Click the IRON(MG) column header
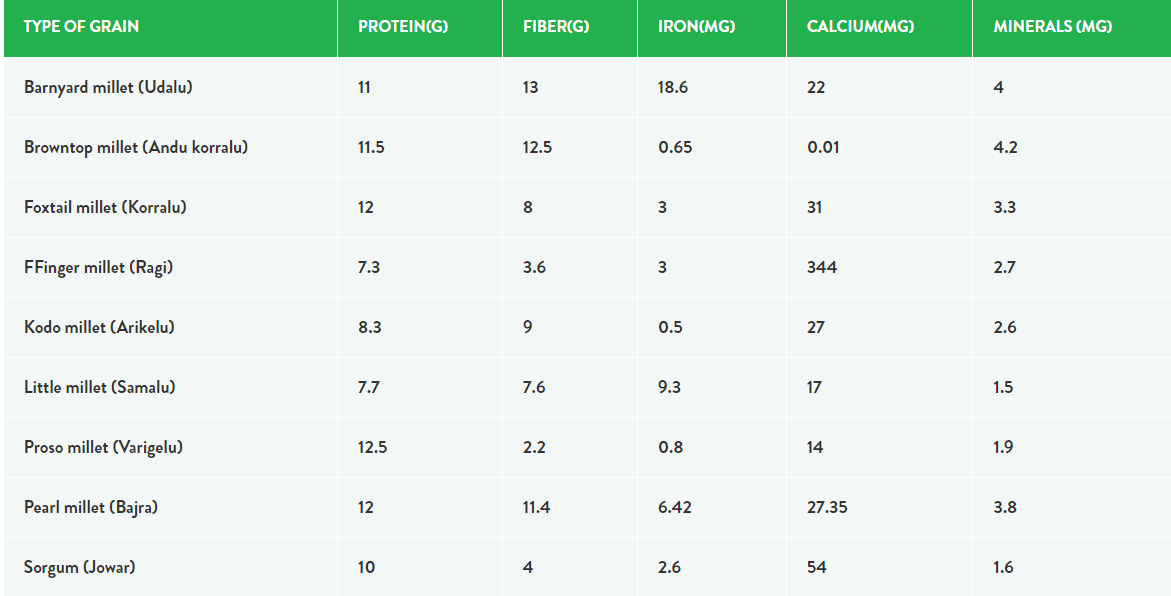This screenshot has height=596, width=1171. [712, 27]
